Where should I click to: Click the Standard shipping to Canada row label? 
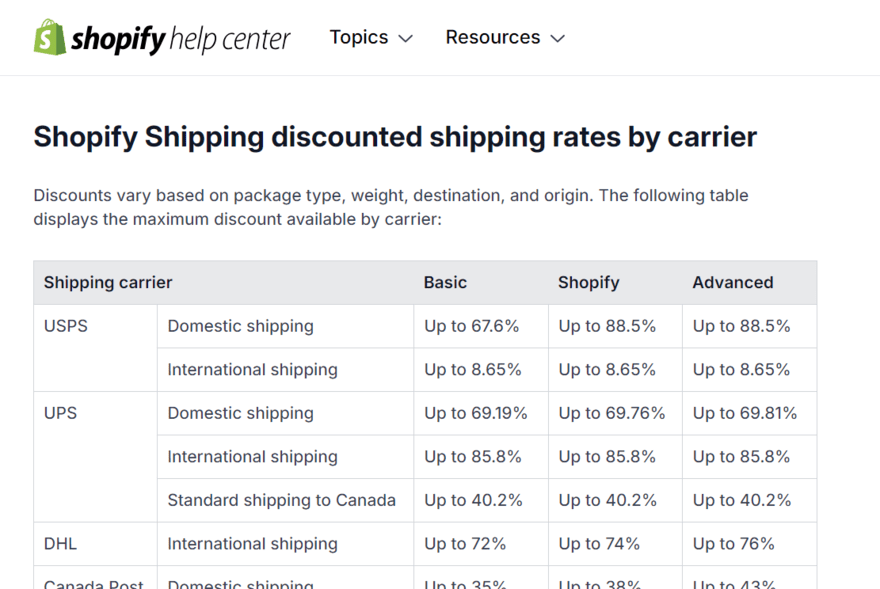pos(284,500)
